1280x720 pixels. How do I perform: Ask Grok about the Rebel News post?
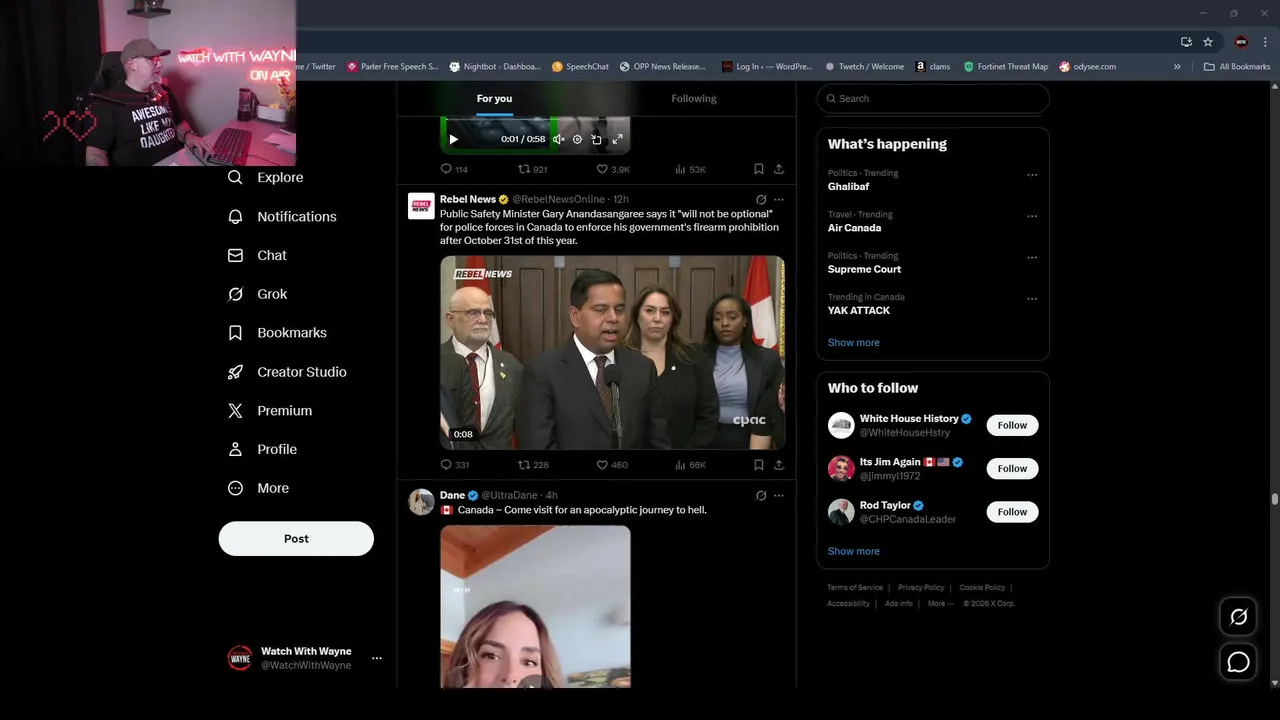pos(761,200)
